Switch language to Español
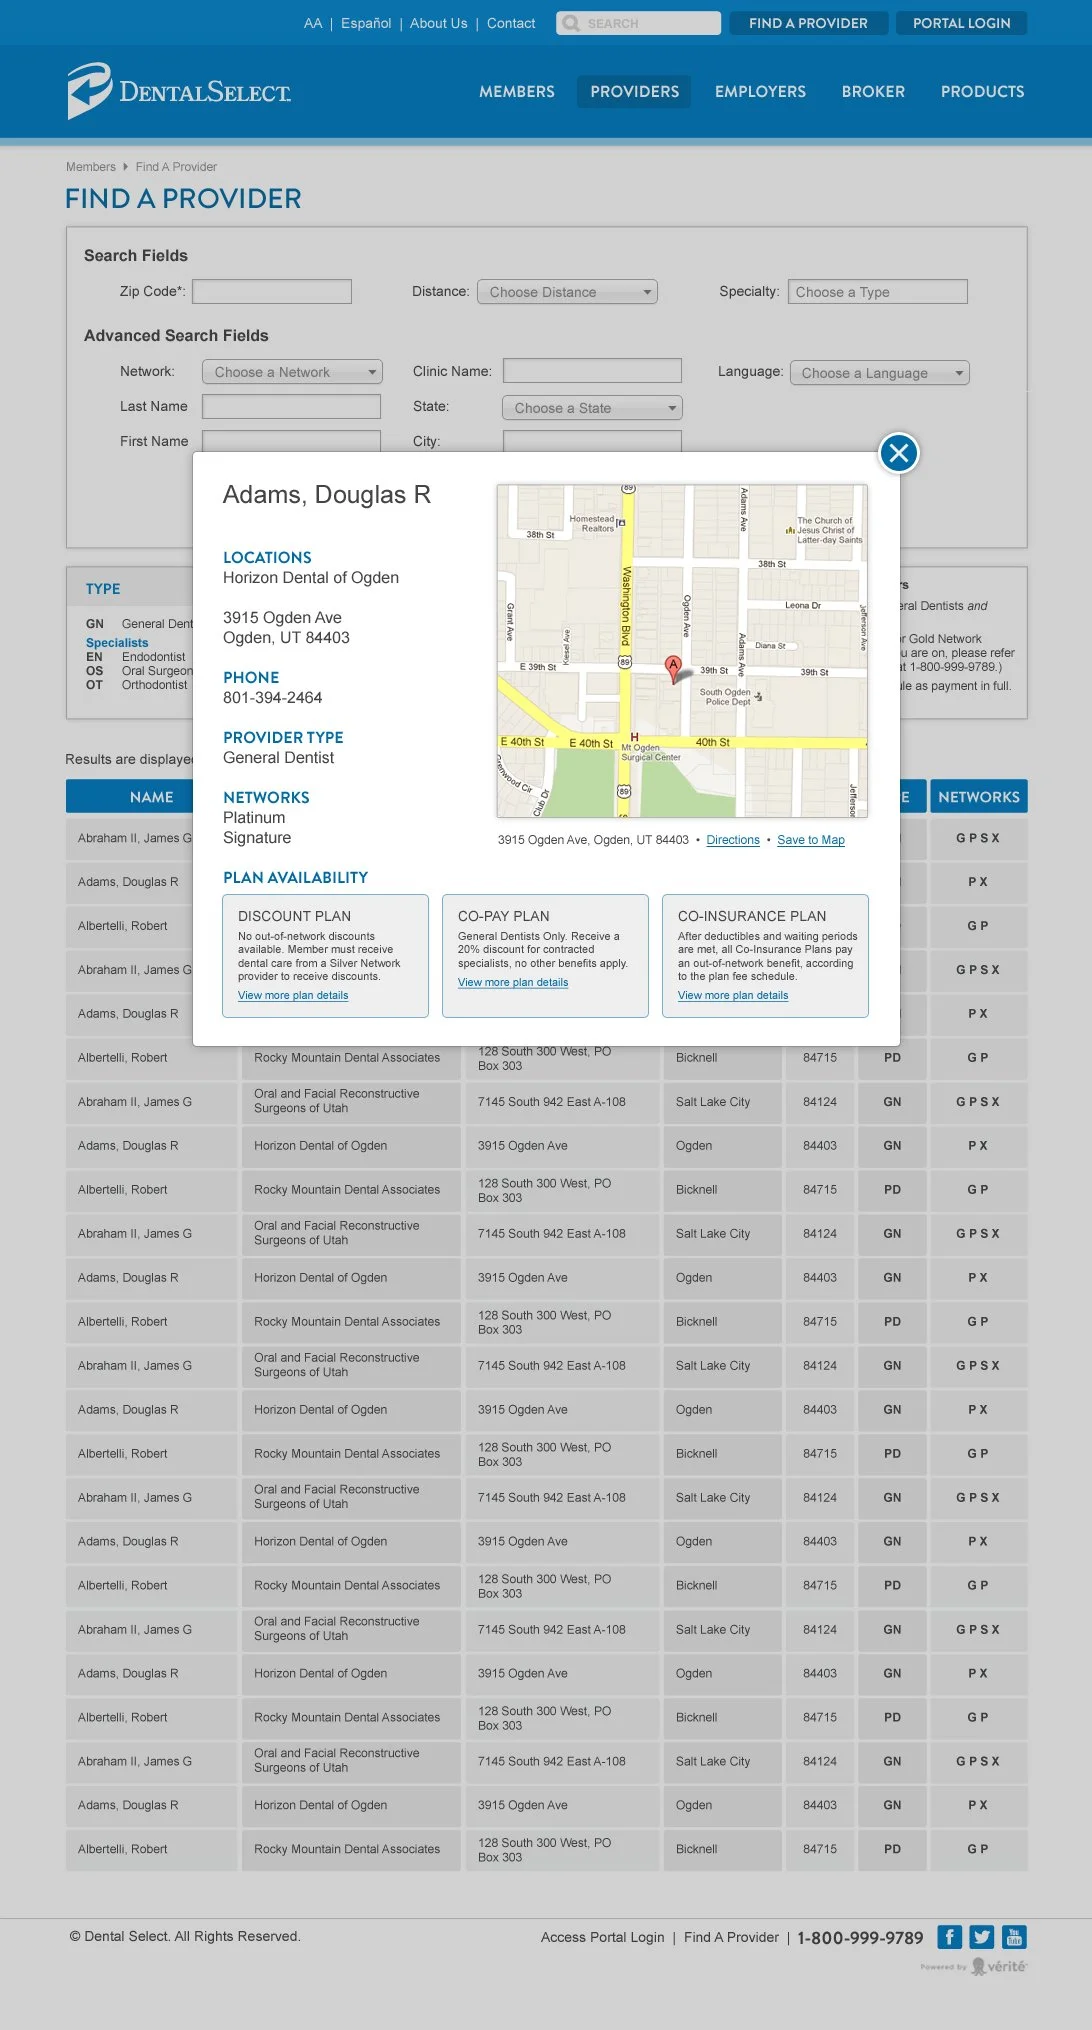Image resolution: width=1092 pixels, height=2030 pixels. 366,23
